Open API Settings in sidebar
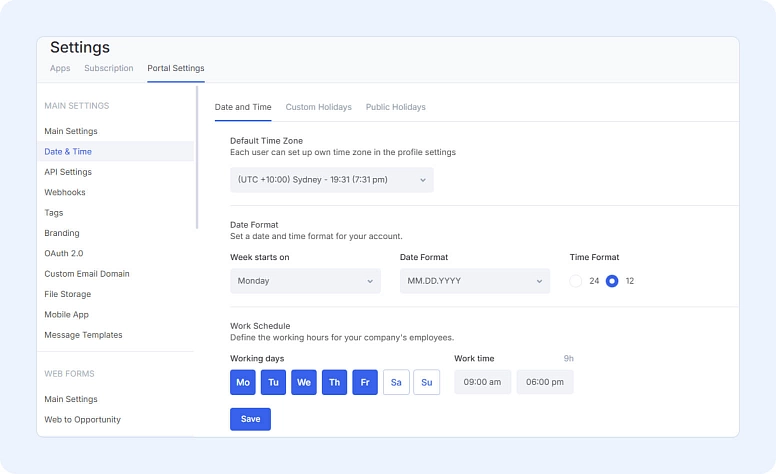The image size is (776, 474). click(x=68, y=172)
